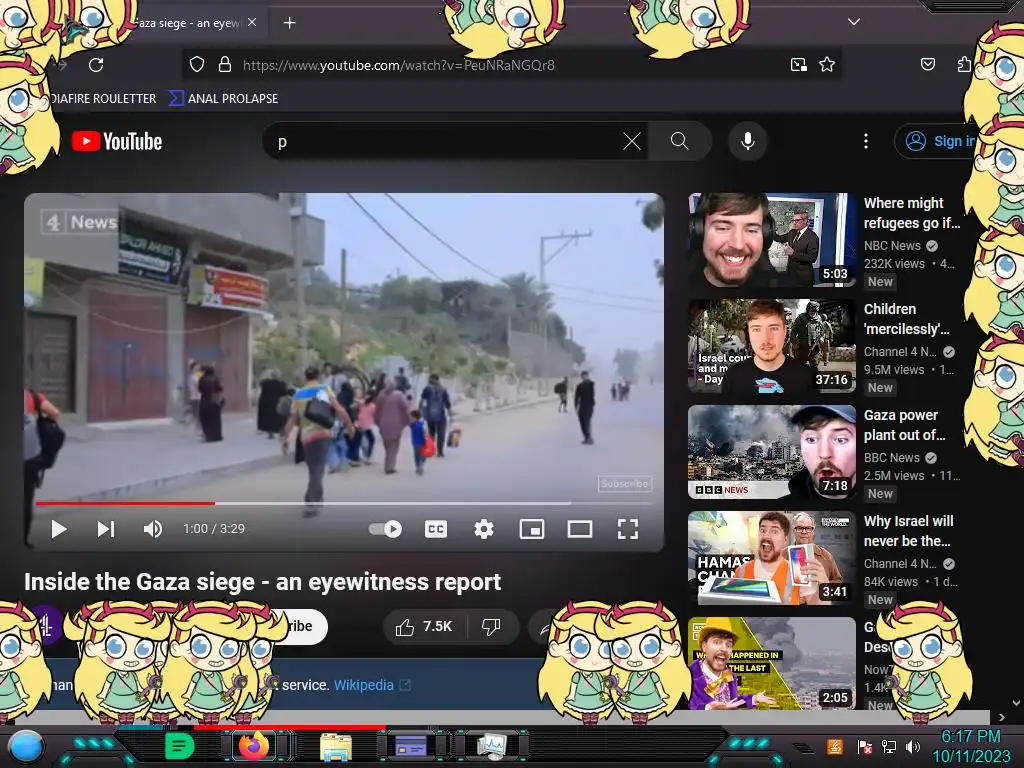Screen dimensions: 1024x768
Task: Click the YouTube search input field
Action: pos(446,141)
